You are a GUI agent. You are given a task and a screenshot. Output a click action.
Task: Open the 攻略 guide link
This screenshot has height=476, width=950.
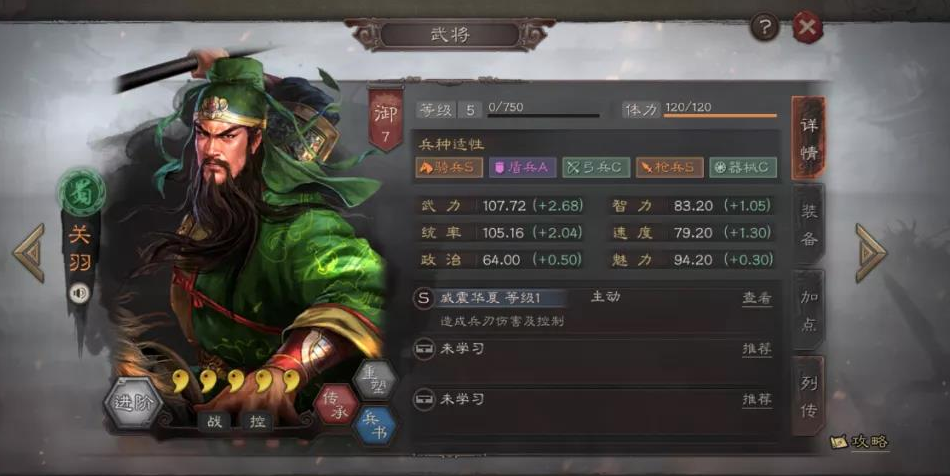click(860, 441)
